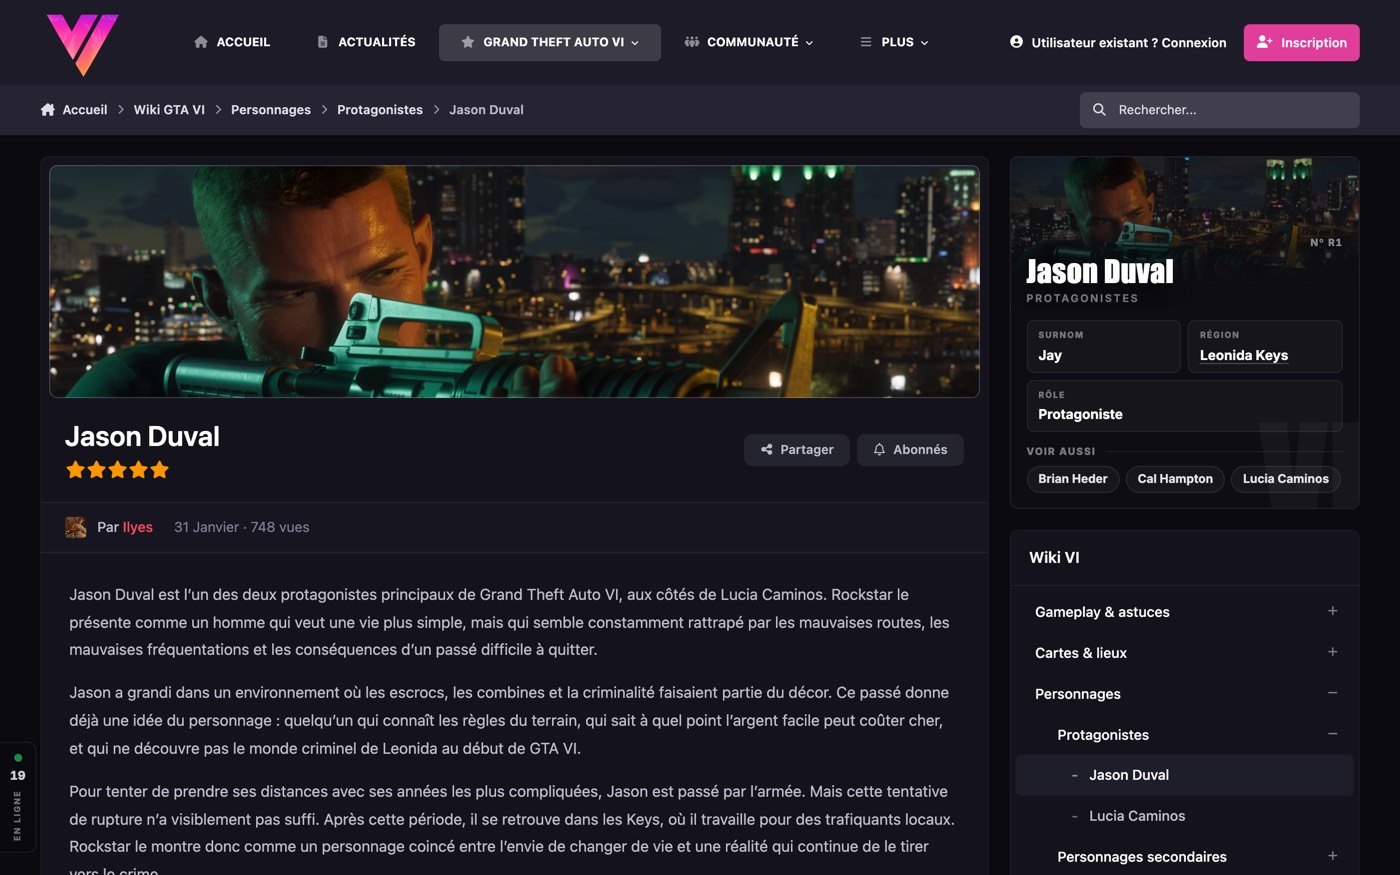Focus the Rechercher search field

tap(1219, 110)
